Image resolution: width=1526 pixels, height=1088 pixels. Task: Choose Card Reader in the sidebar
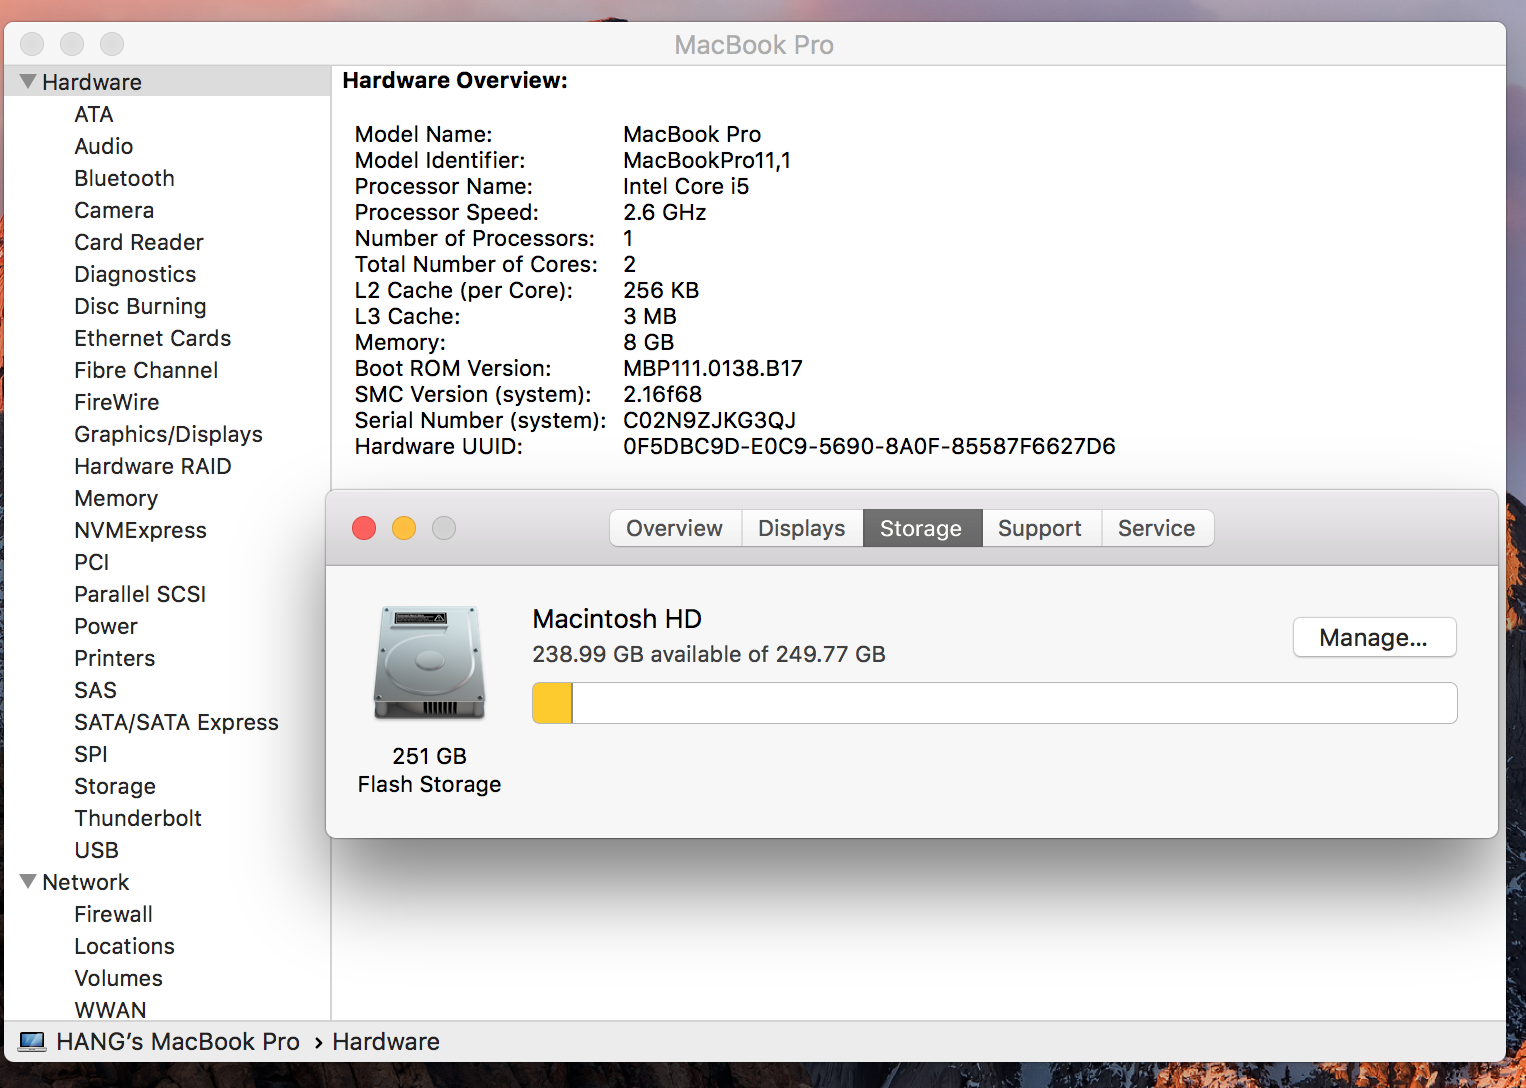tap(139, 242)
